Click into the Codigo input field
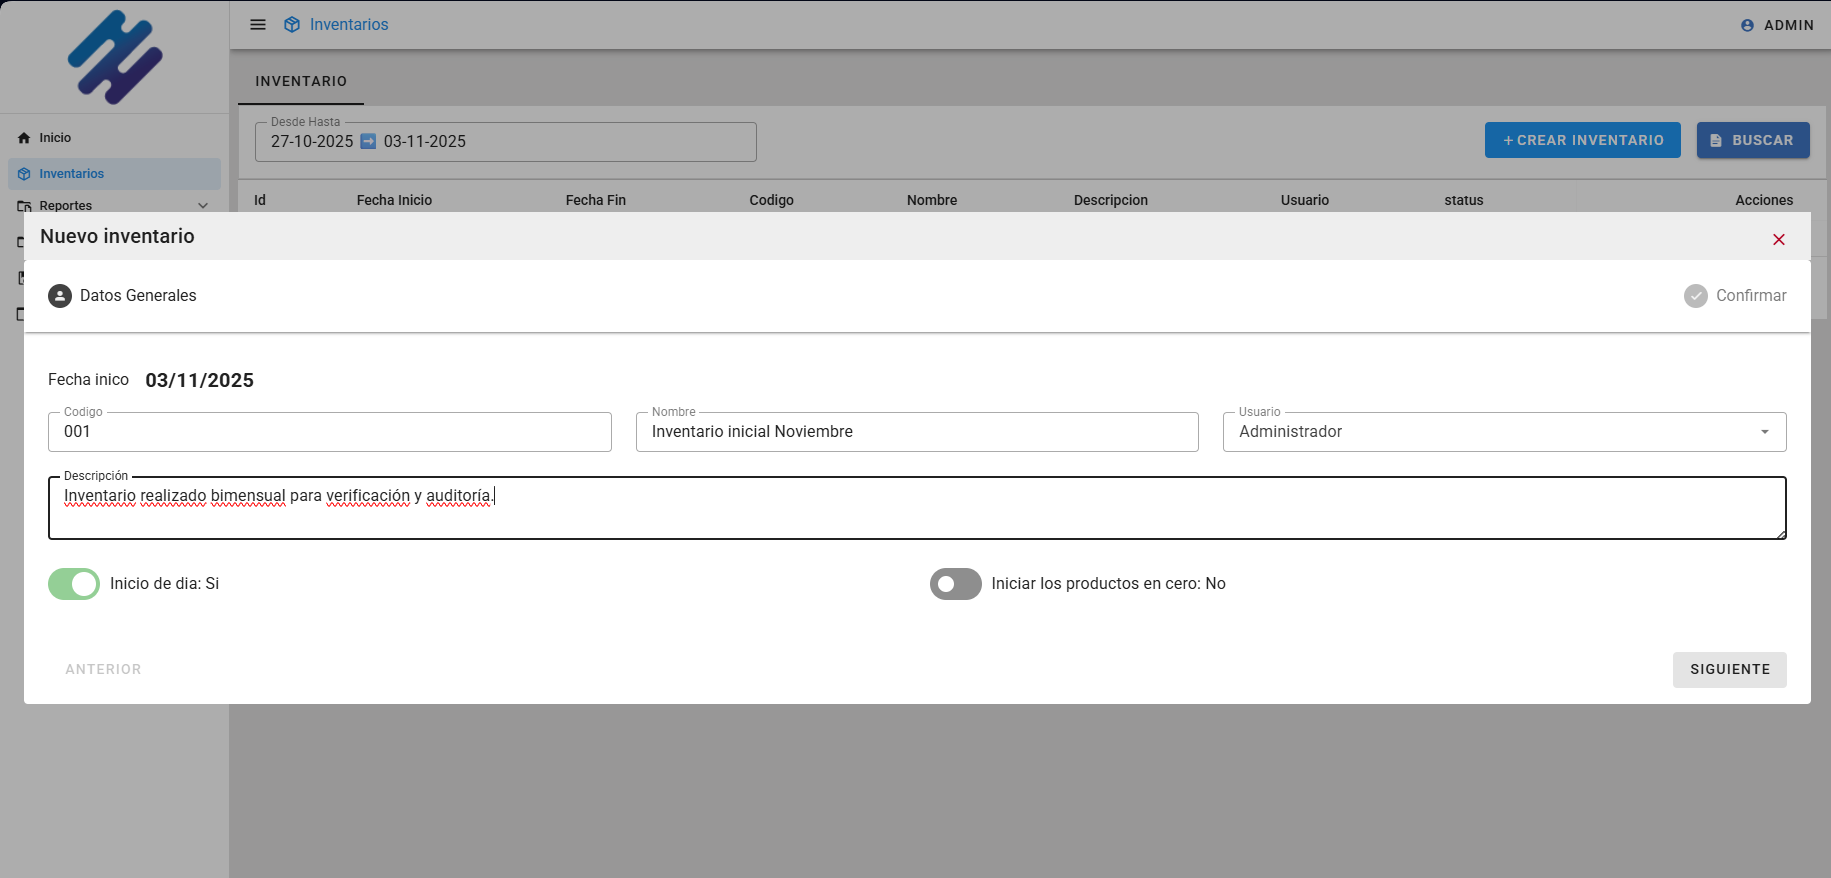This screenshot has width=1831, height=878. [x=329, y=432]
